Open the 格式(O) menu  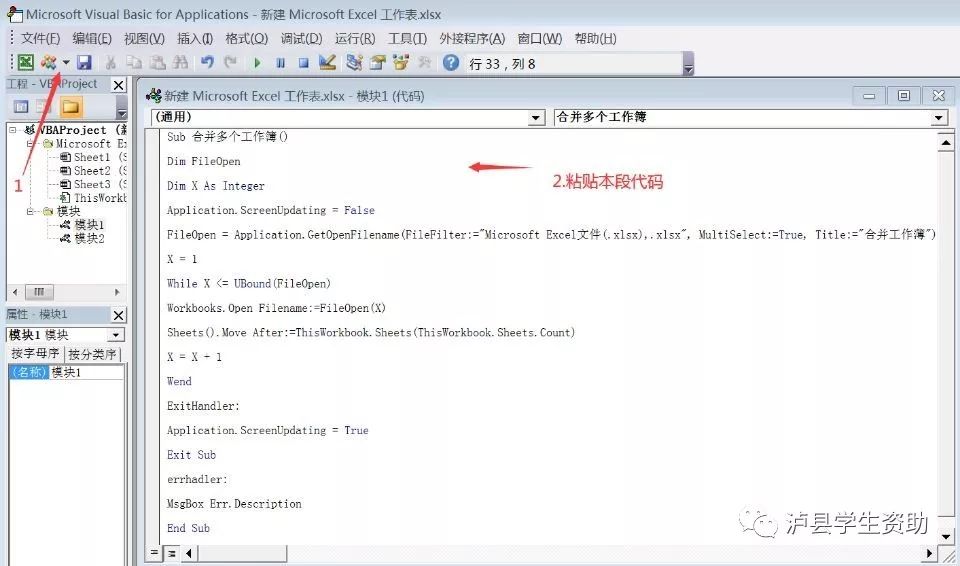click(246, 39)
